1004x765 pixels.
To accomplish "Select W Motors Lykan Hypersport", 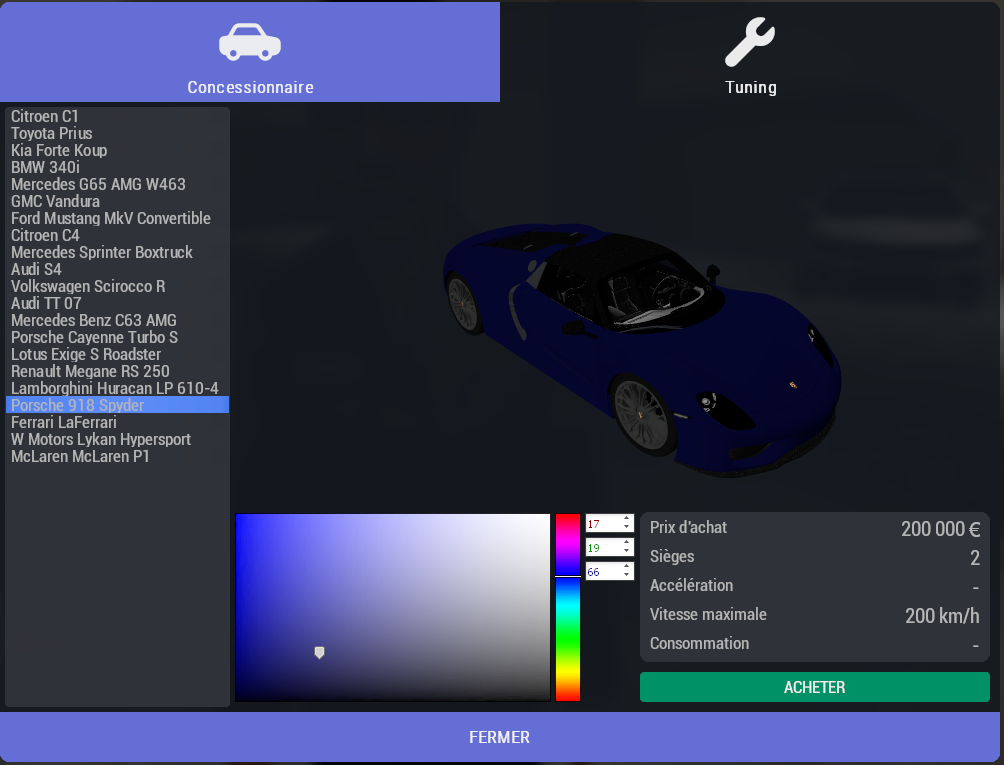I will (117, 439).
